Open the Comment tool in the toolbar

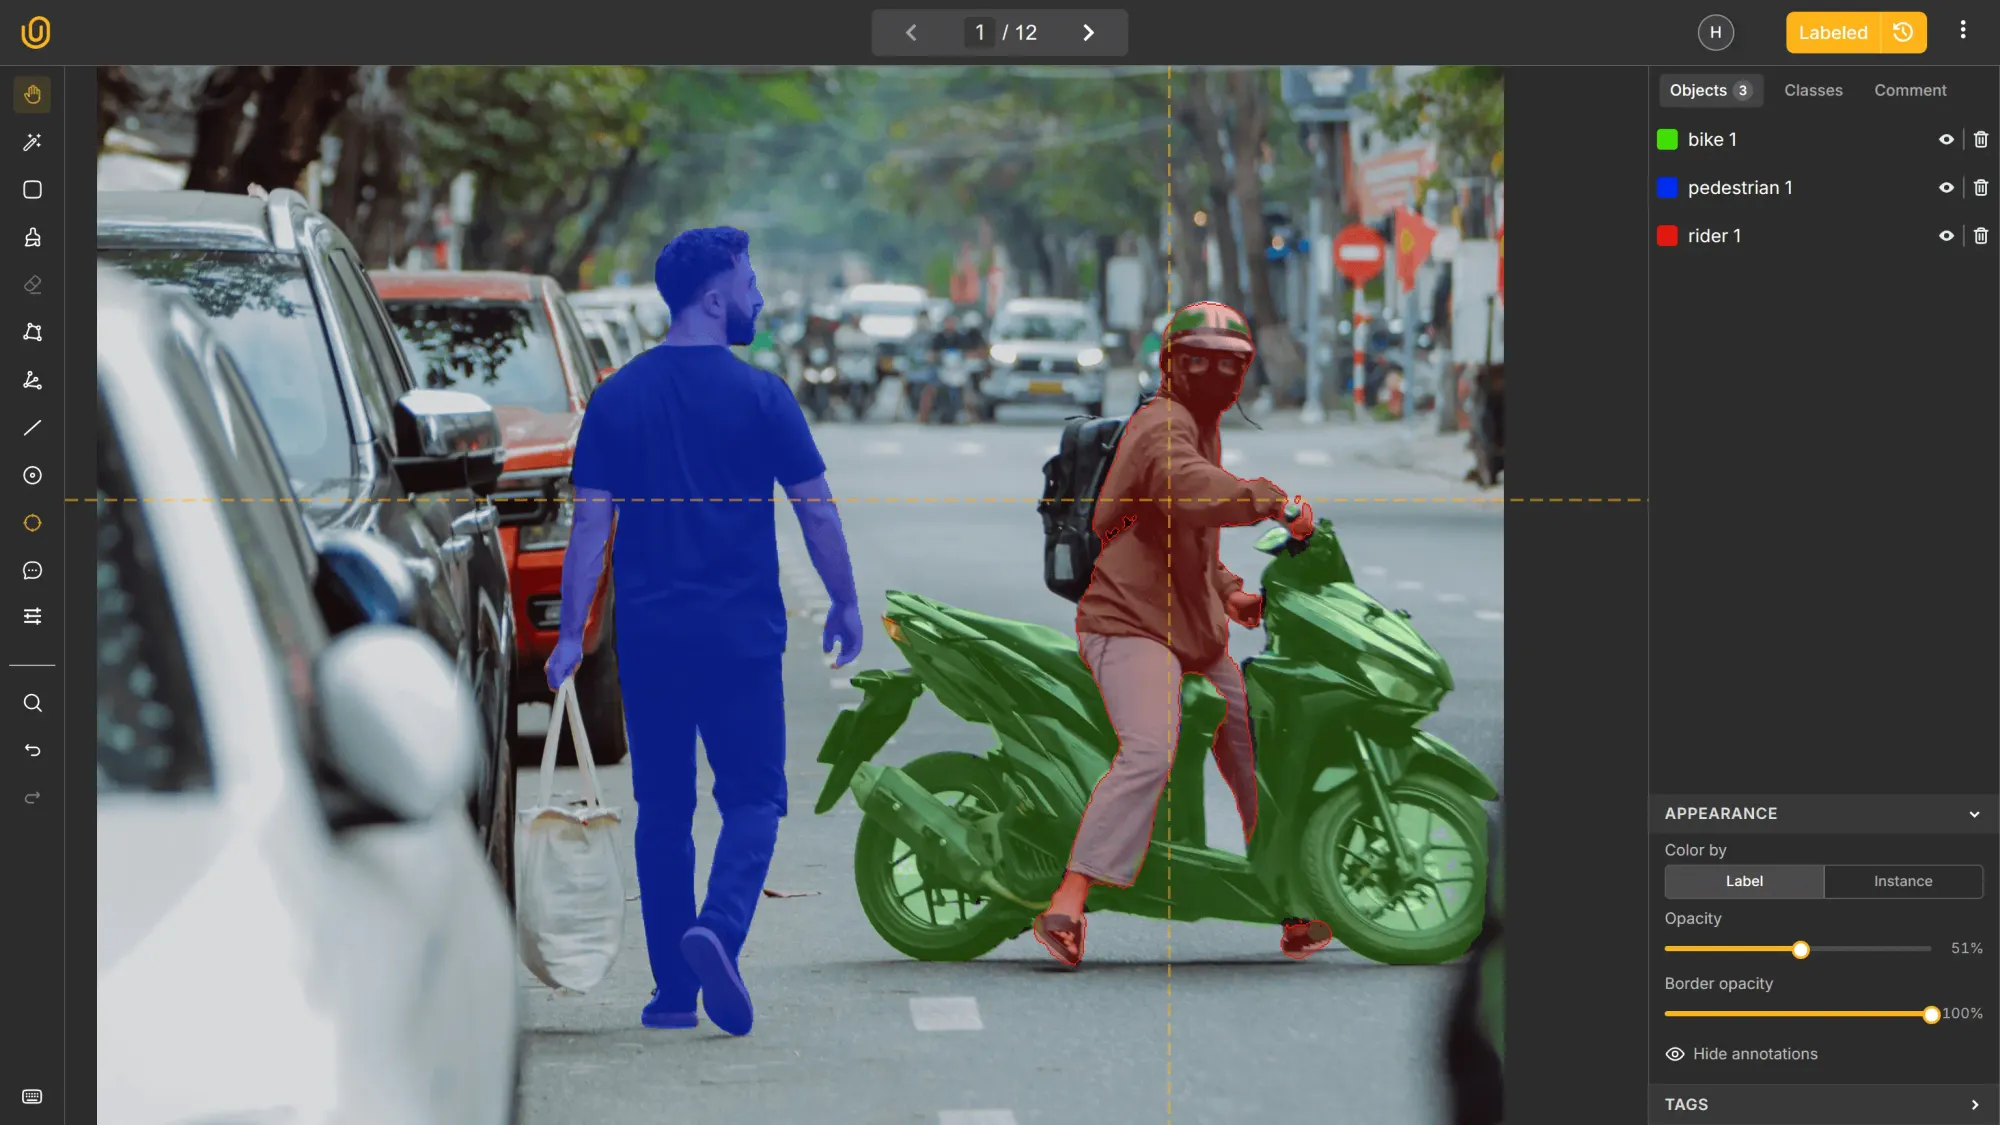tap(32, 570)
